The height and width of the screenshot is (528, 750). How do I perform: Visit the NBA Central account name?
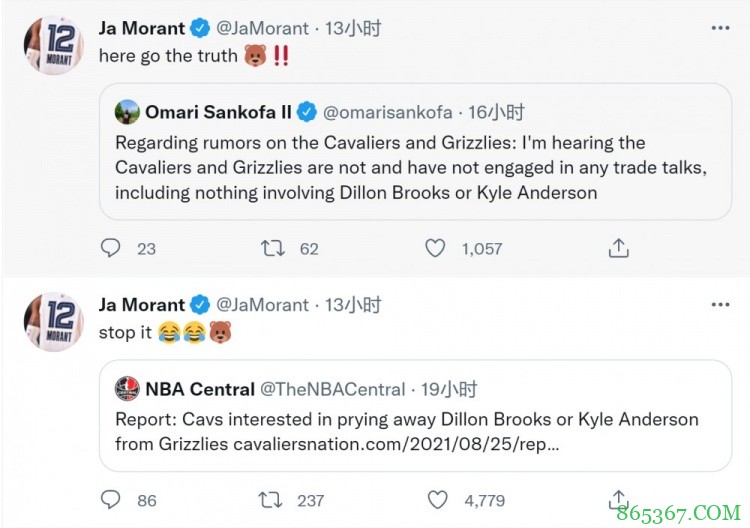[199, 389]
